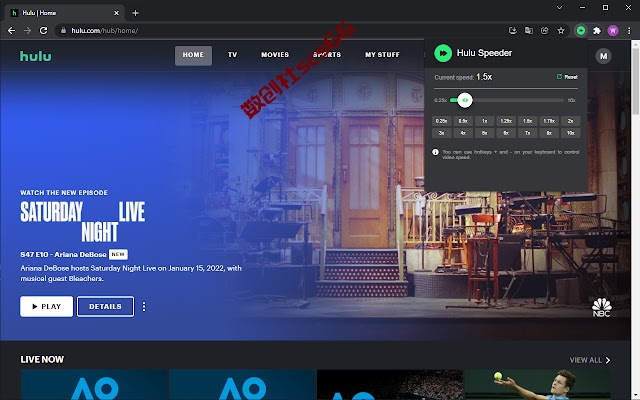The width and height of the screenshot is (640, 400).
Task: Open second Live Now AO thumbnail
Action: point(243,385)
